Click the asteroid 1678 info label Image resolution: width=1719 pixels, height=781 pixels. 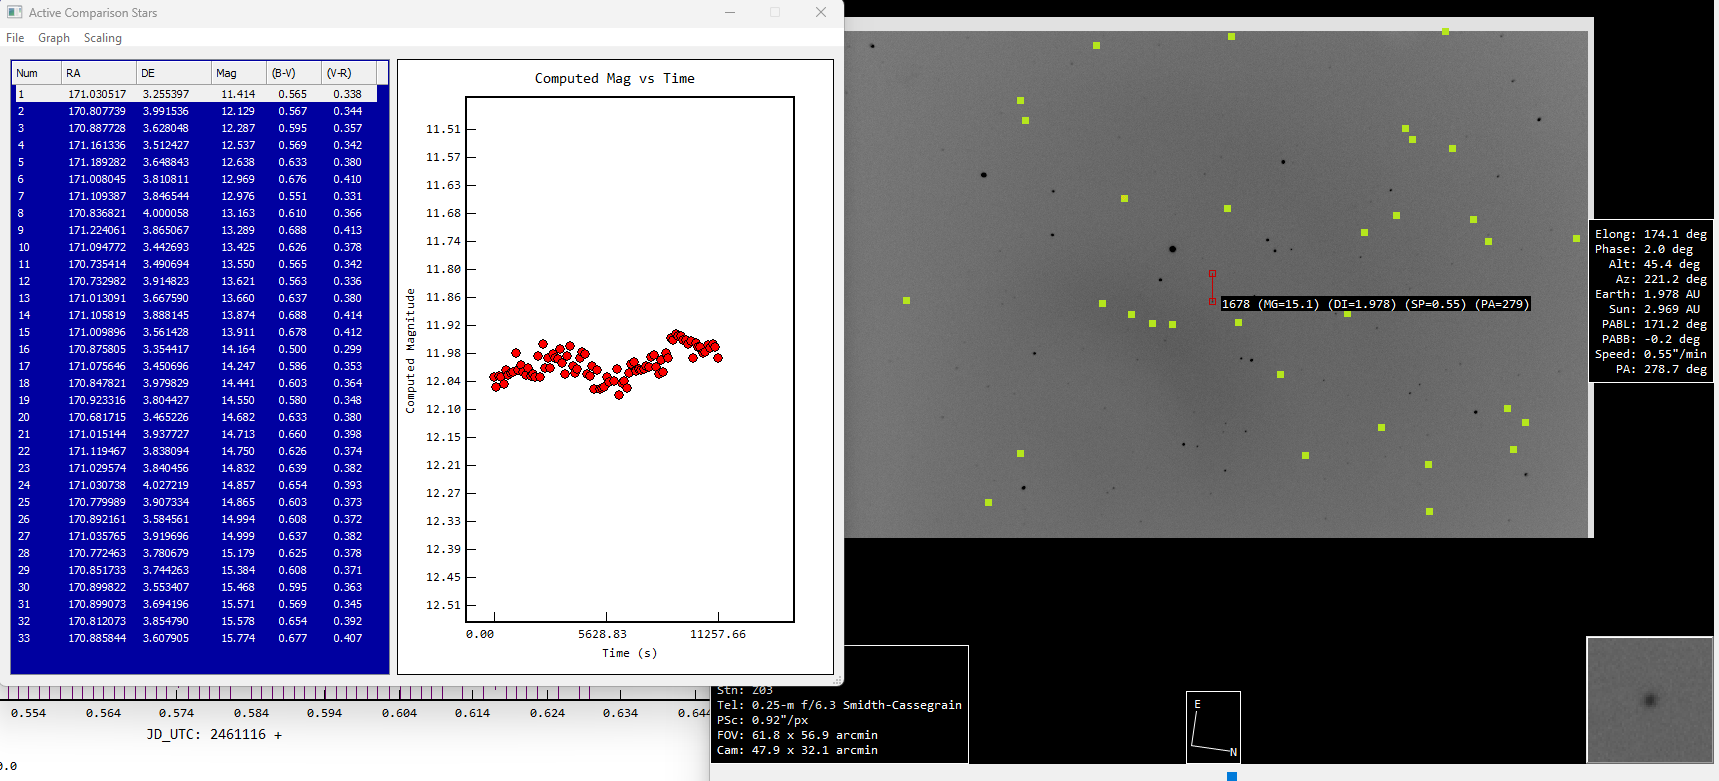[x=1375, y=304]
